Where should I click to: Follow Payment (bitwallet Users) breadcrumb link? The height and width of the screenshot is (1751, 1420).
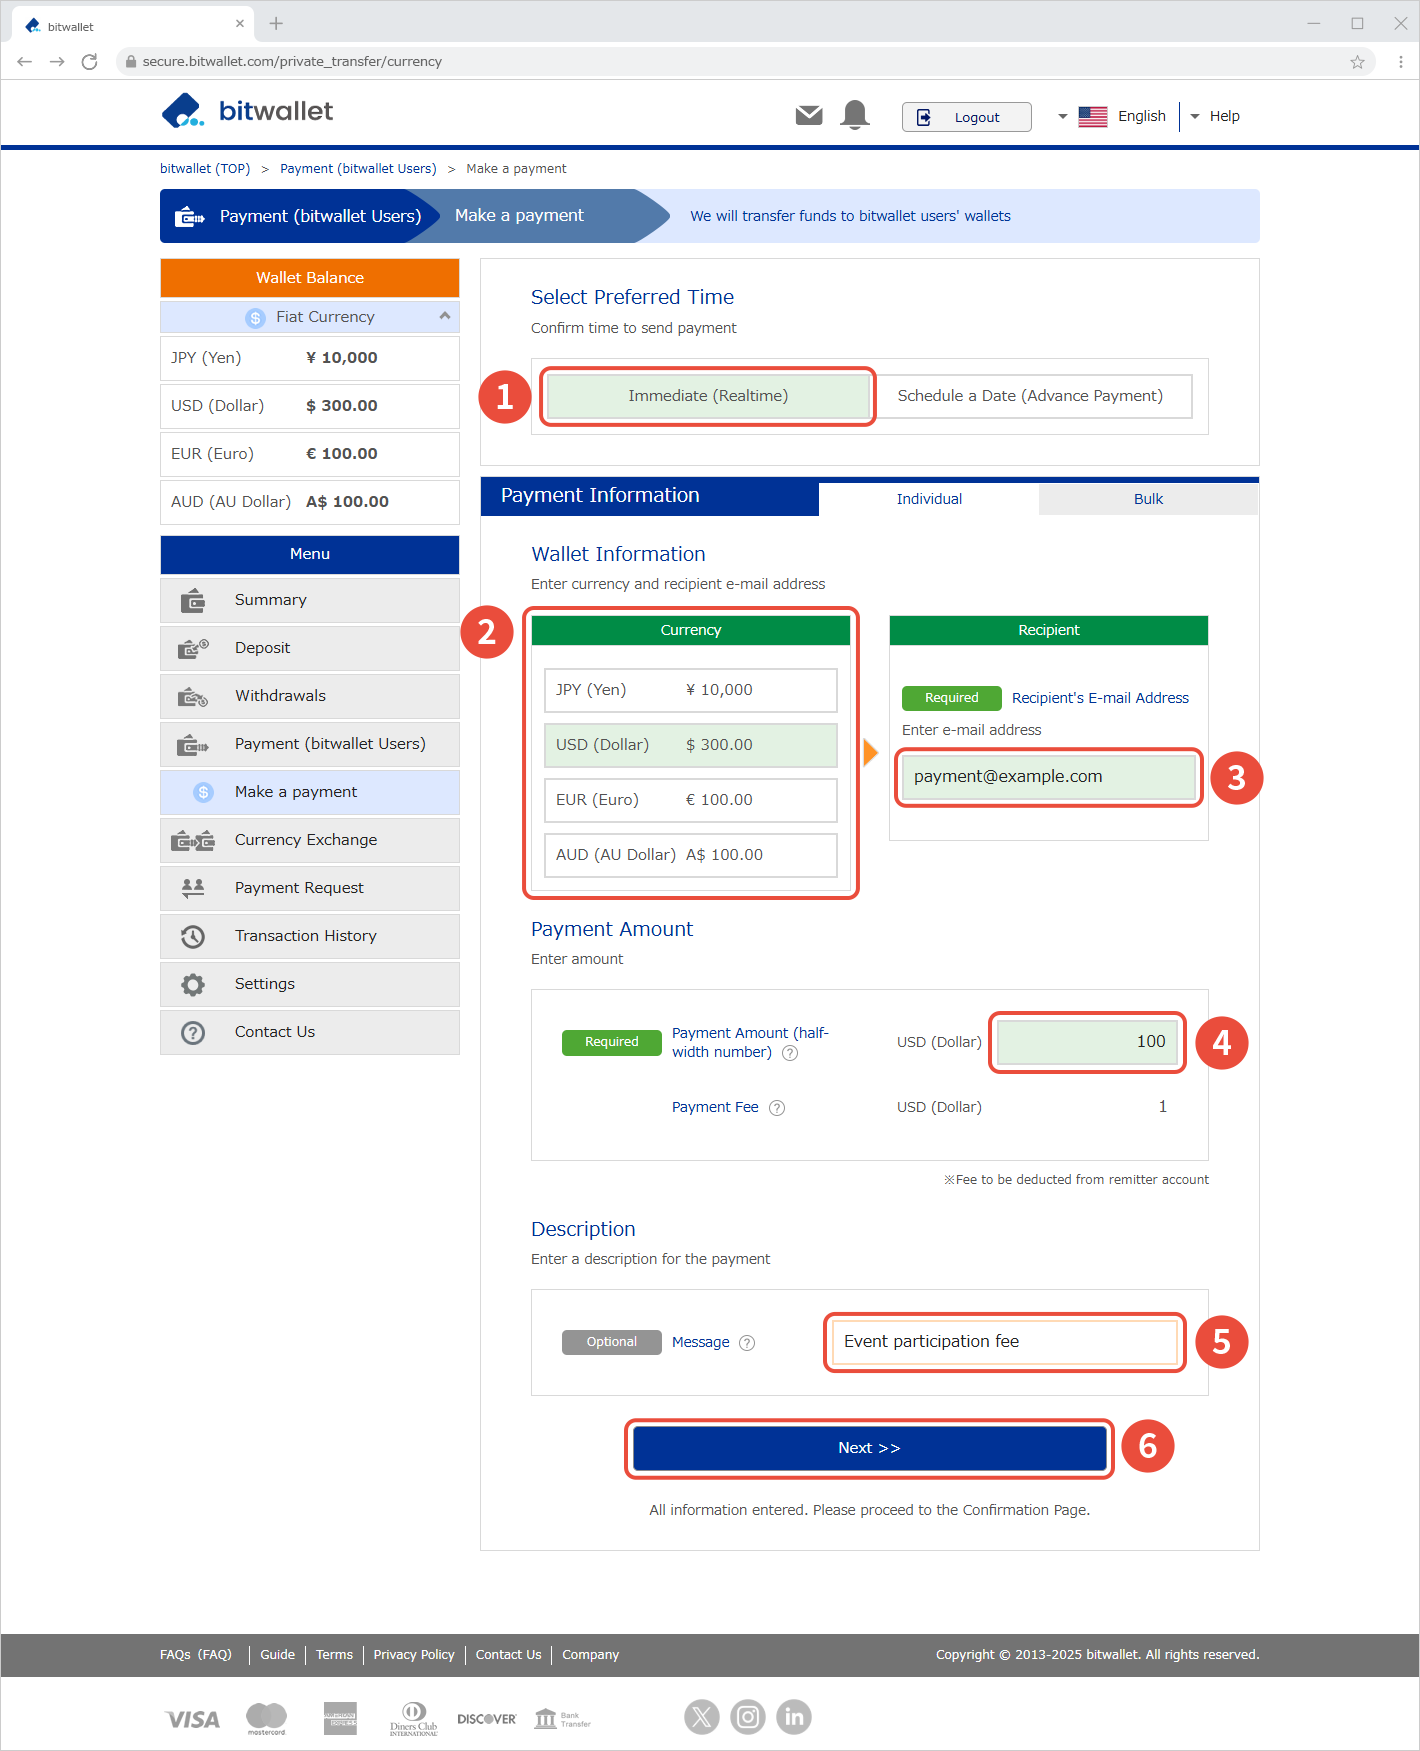pyautogui.click(x=358, y=169)
